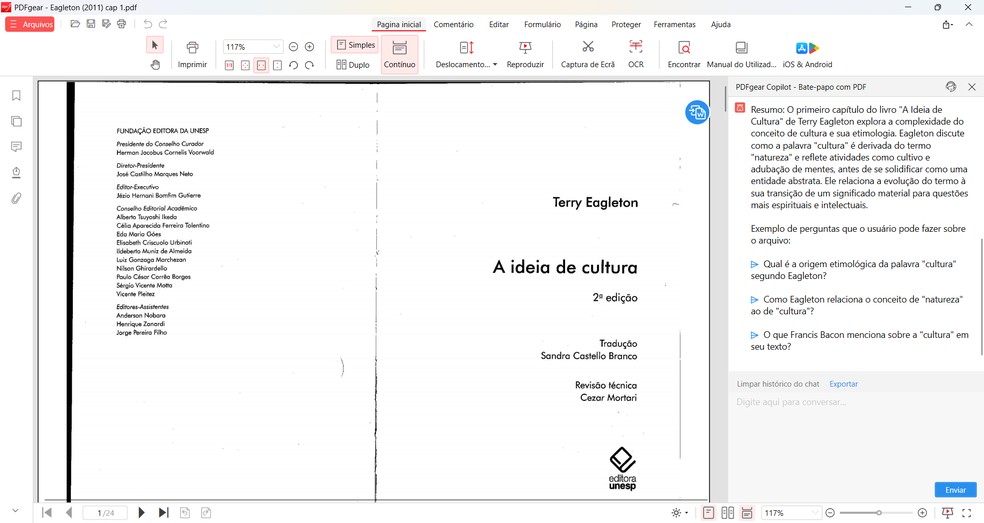Open bookmarks sidebar panel
This screenshot has width=984, height=523.
16,95
